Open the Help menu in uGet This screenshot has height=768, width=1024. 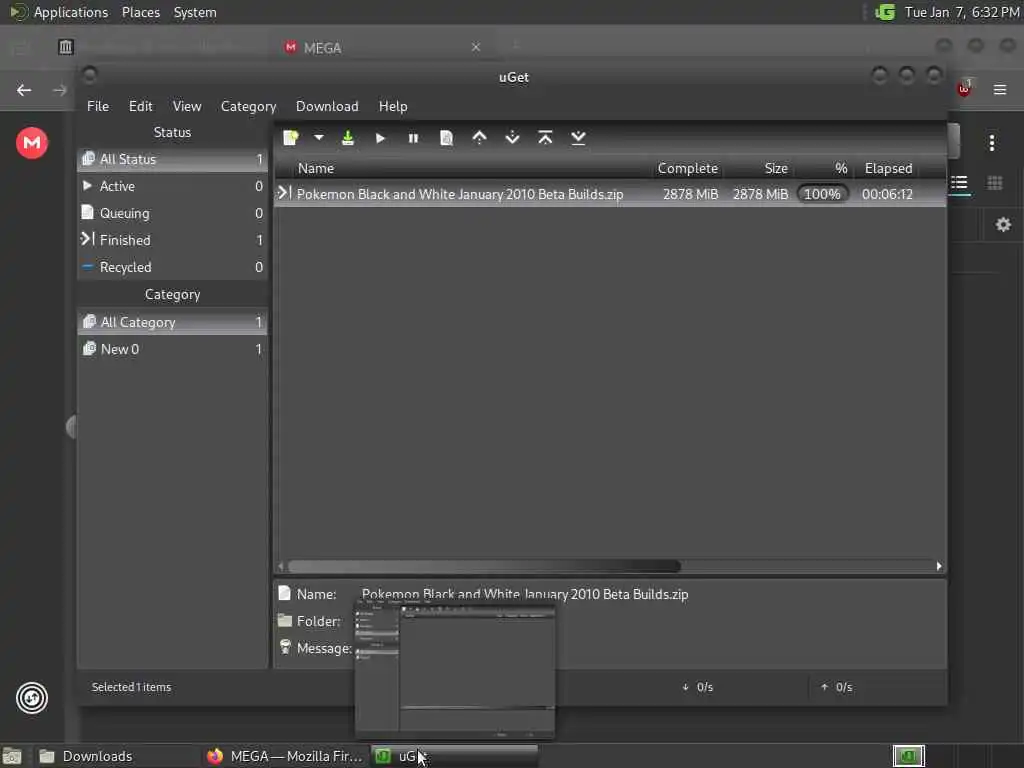[x=393, y=106]
